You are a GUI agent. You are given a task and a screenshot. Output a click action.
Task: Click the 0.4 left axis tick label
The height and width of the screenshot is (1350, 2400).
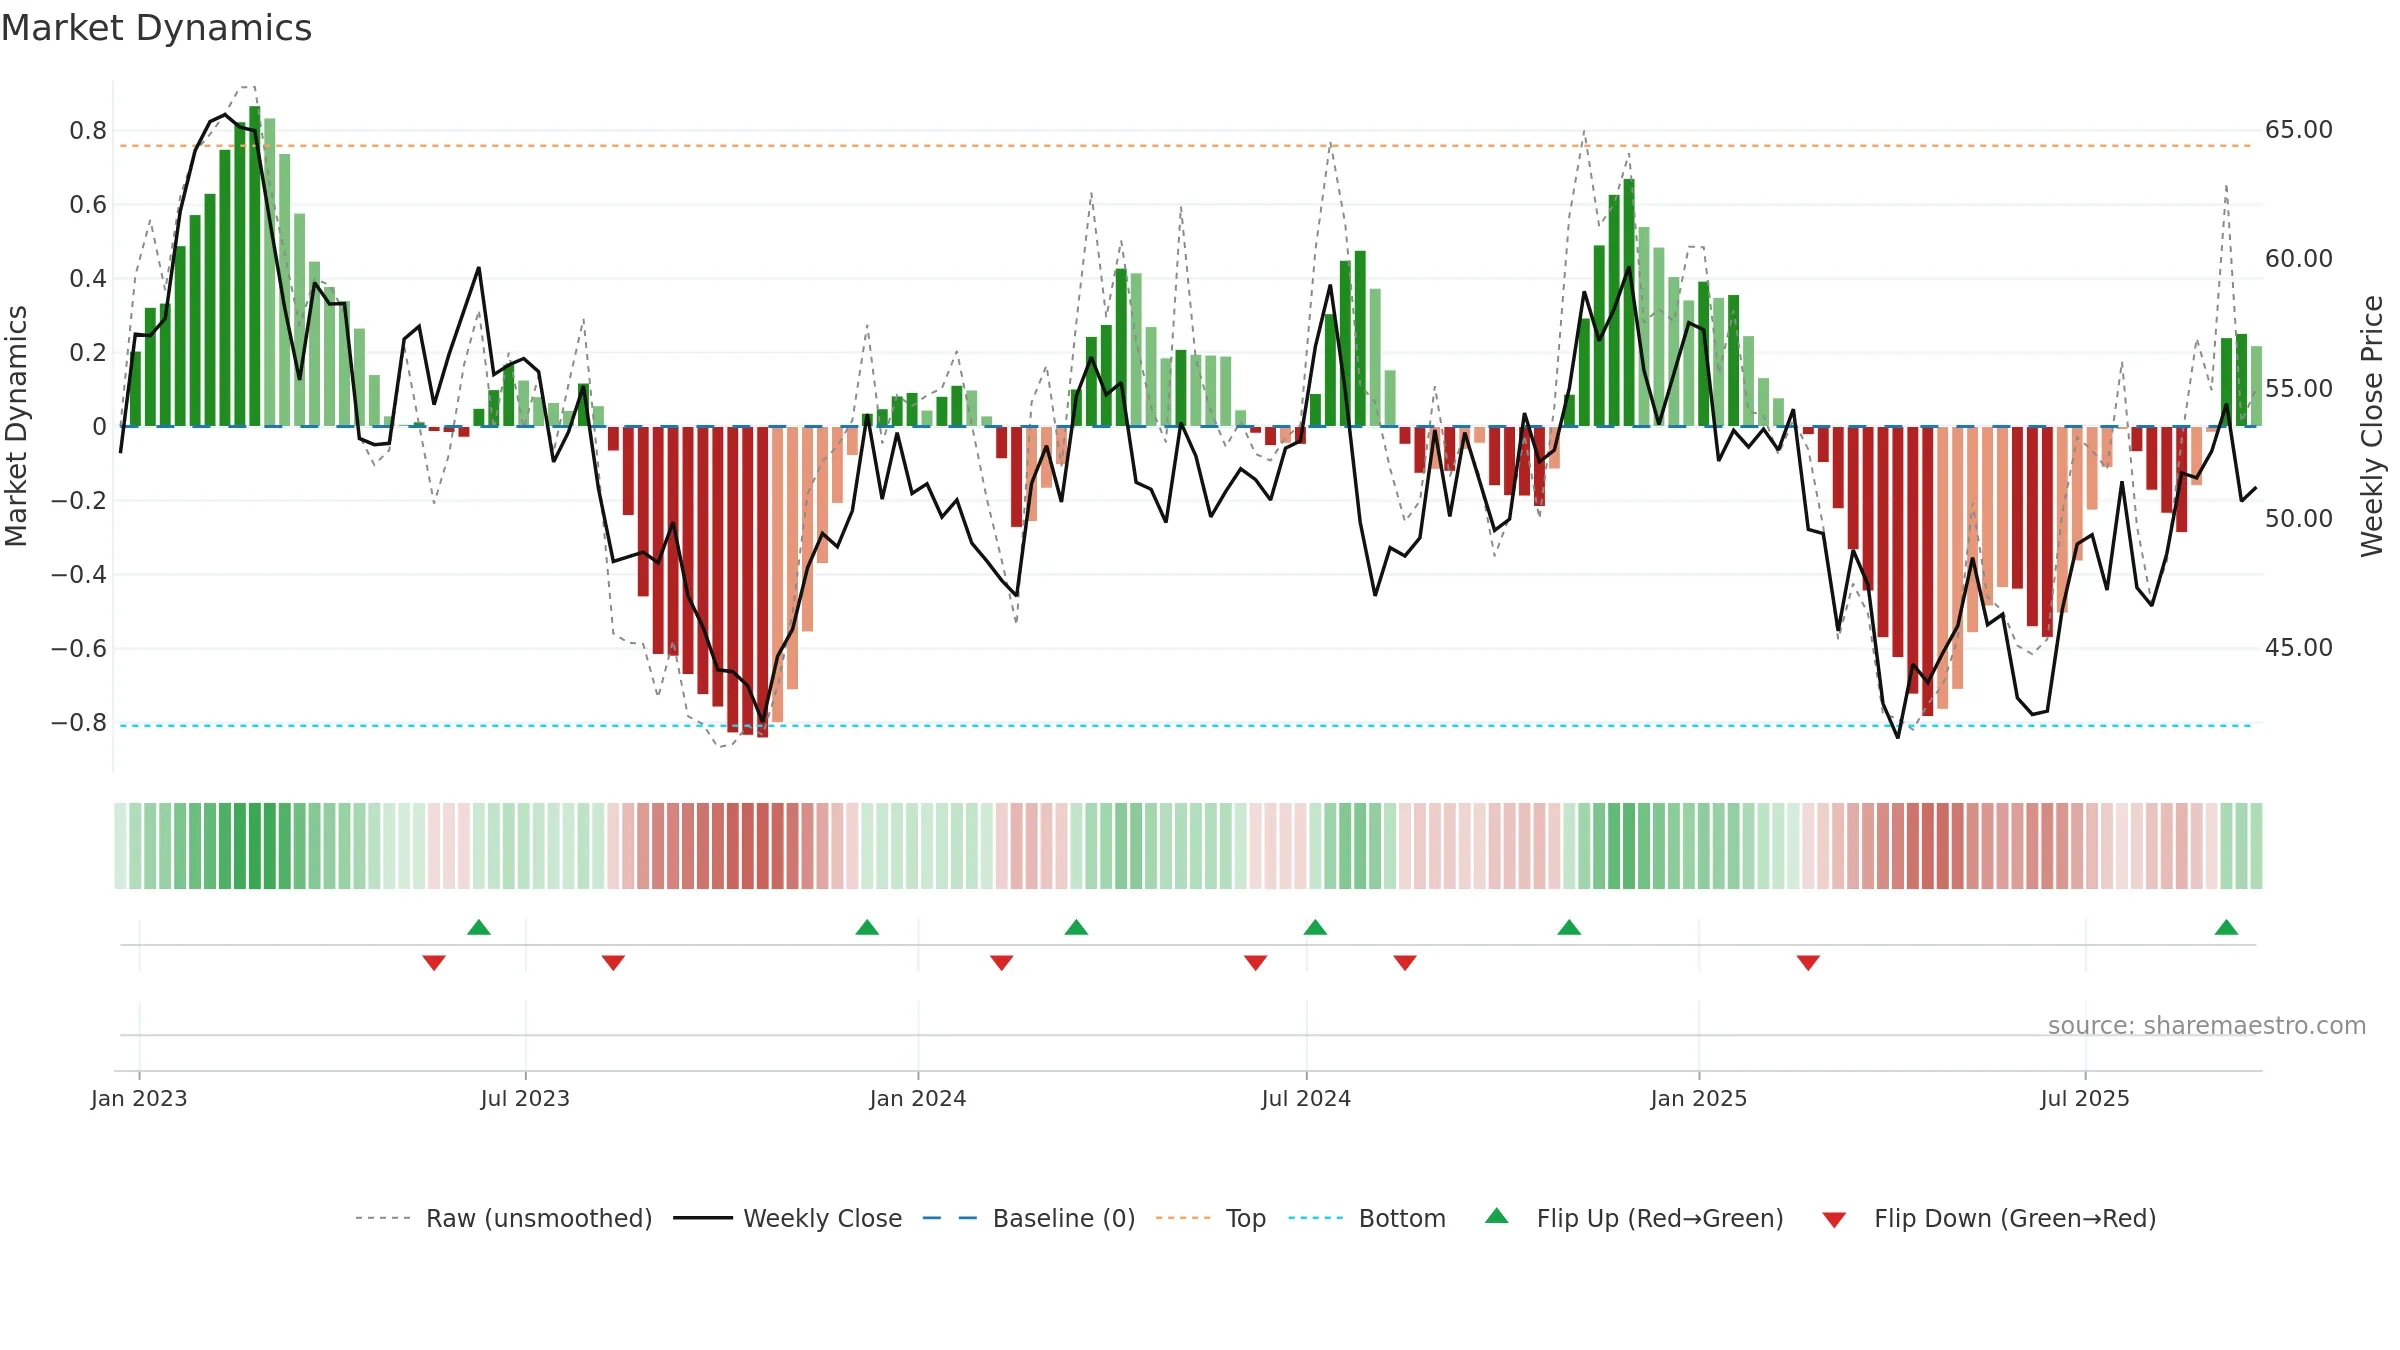(x=88, y=279)
